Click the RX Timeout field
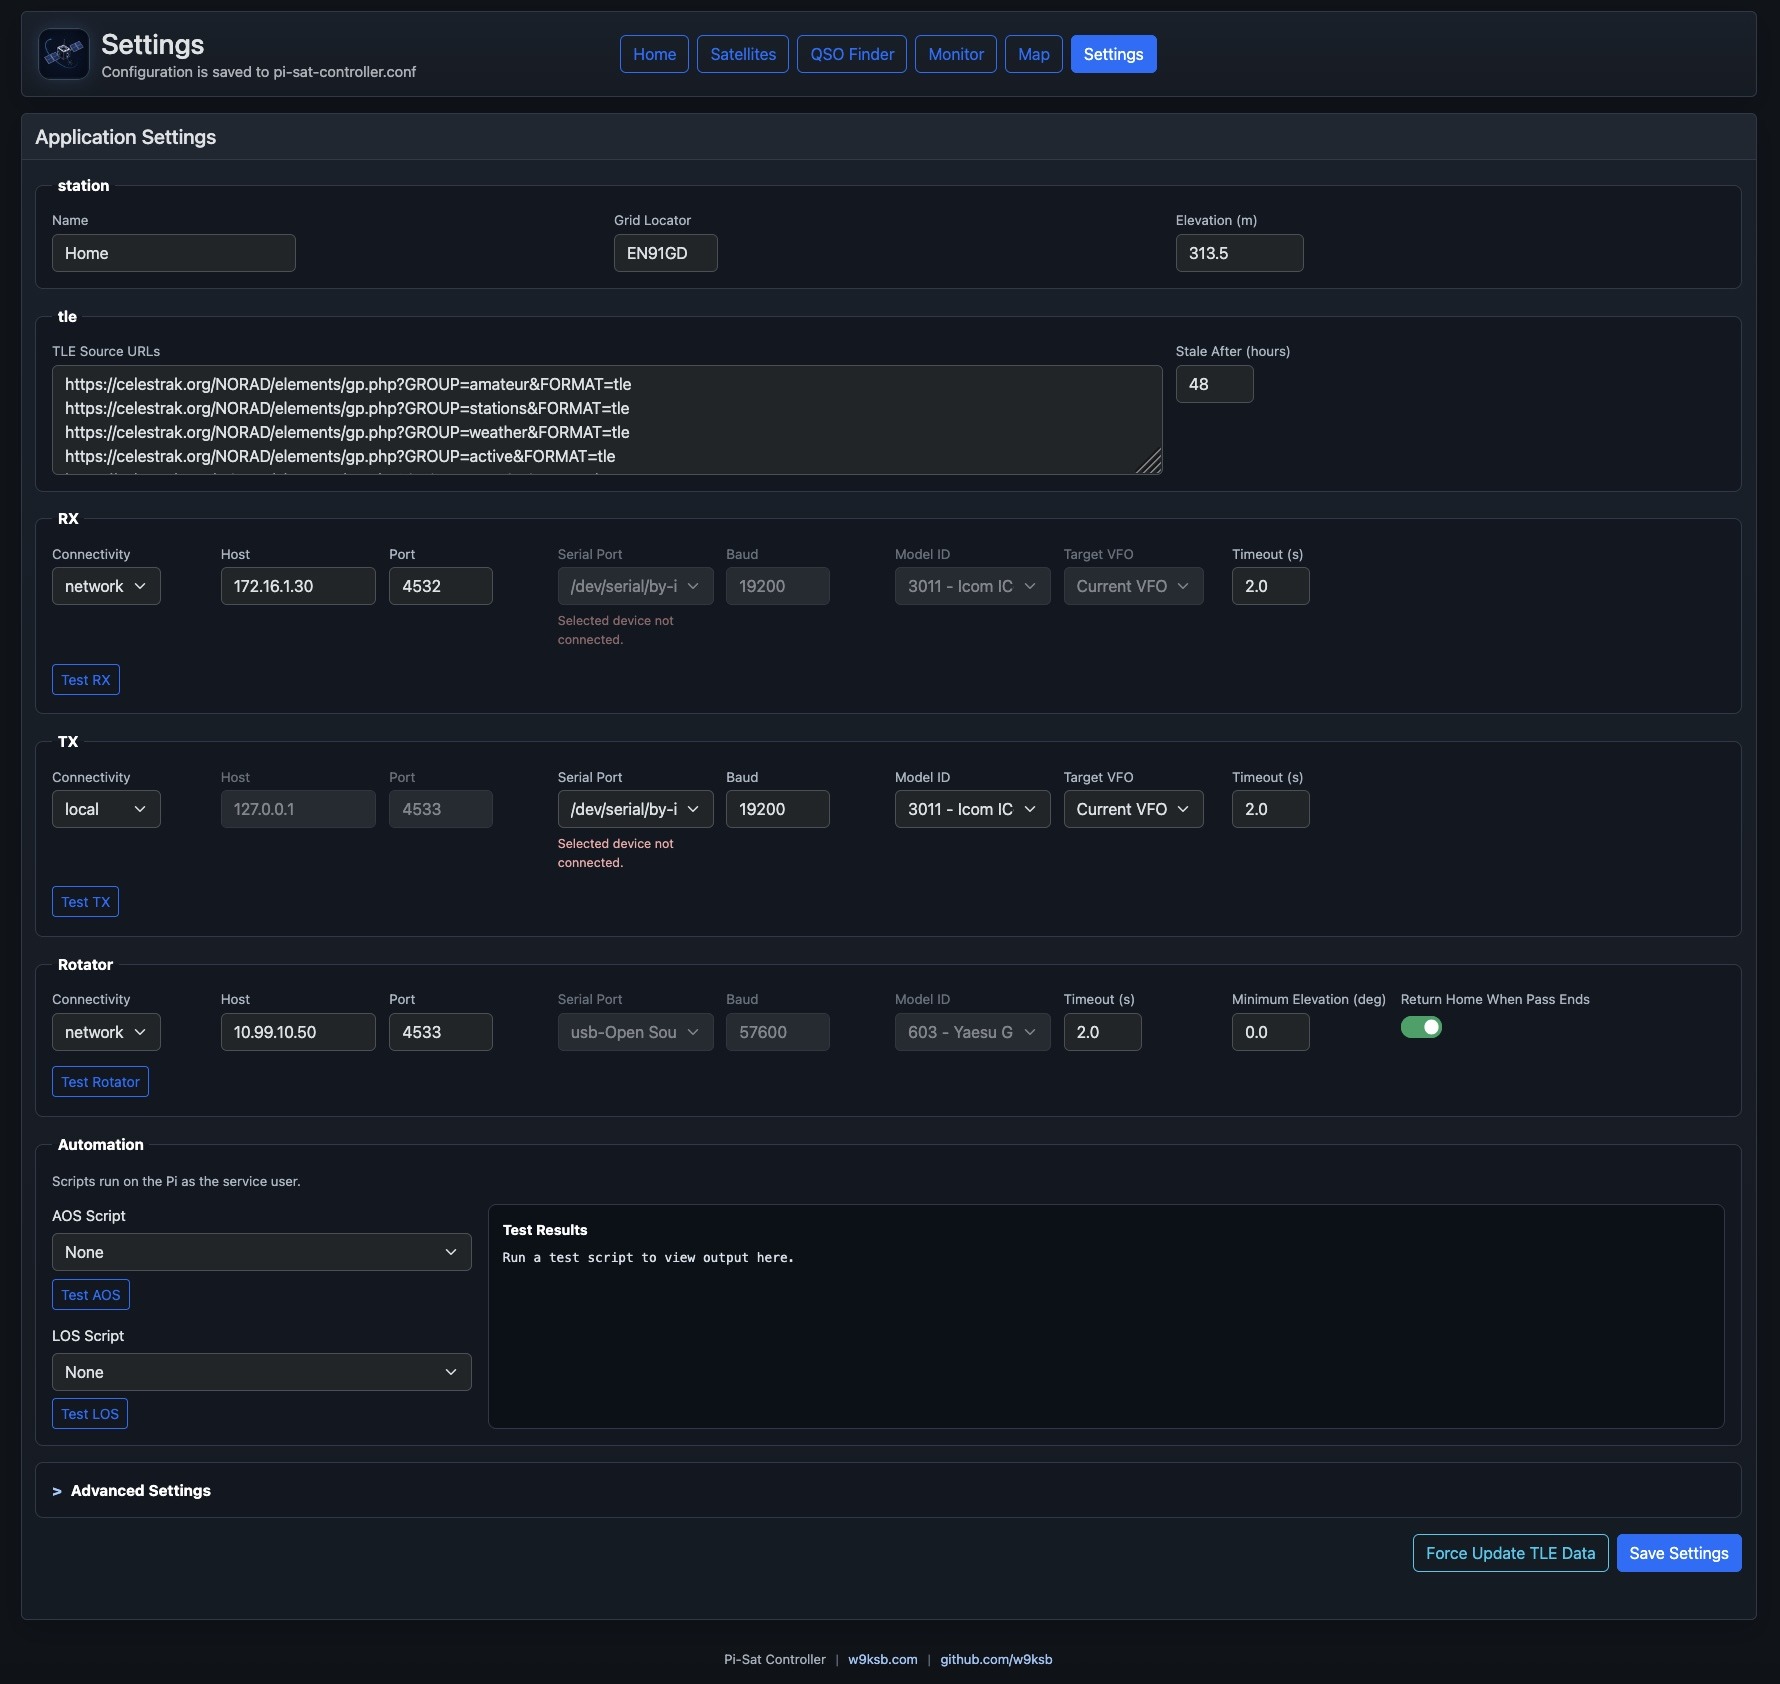Image resolution: width=1780 pixels, height=1684 pixels. (1271, 586)
